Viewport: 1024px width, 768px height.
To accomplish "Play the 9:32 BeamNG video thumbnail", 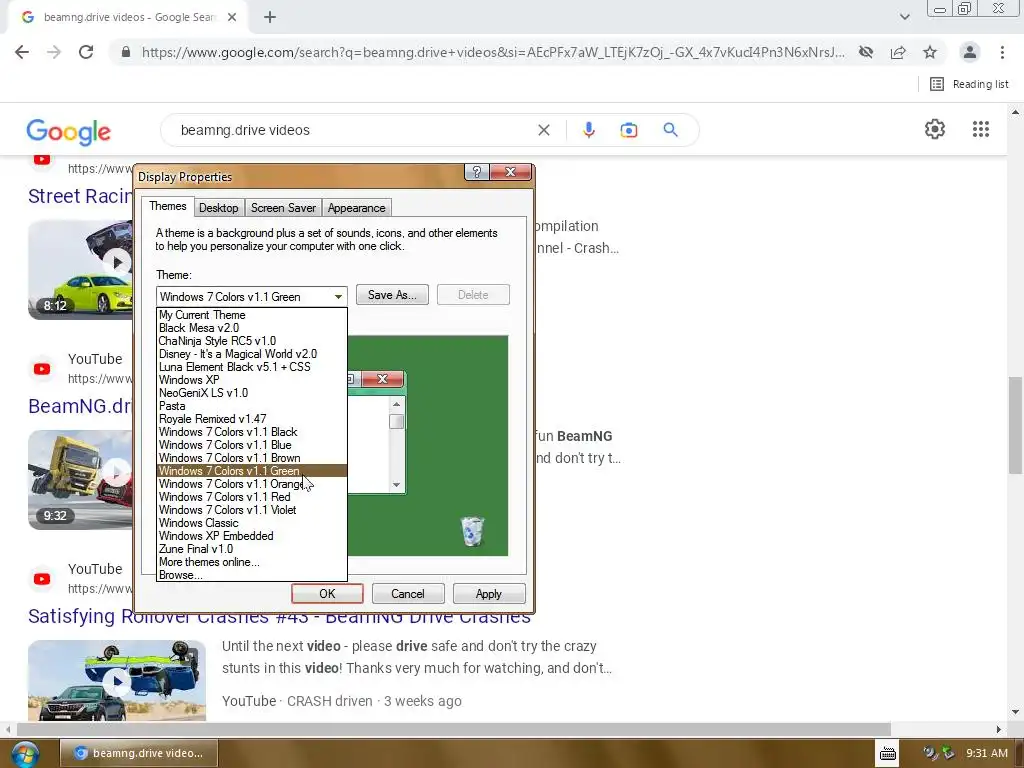I will [80, 479].
